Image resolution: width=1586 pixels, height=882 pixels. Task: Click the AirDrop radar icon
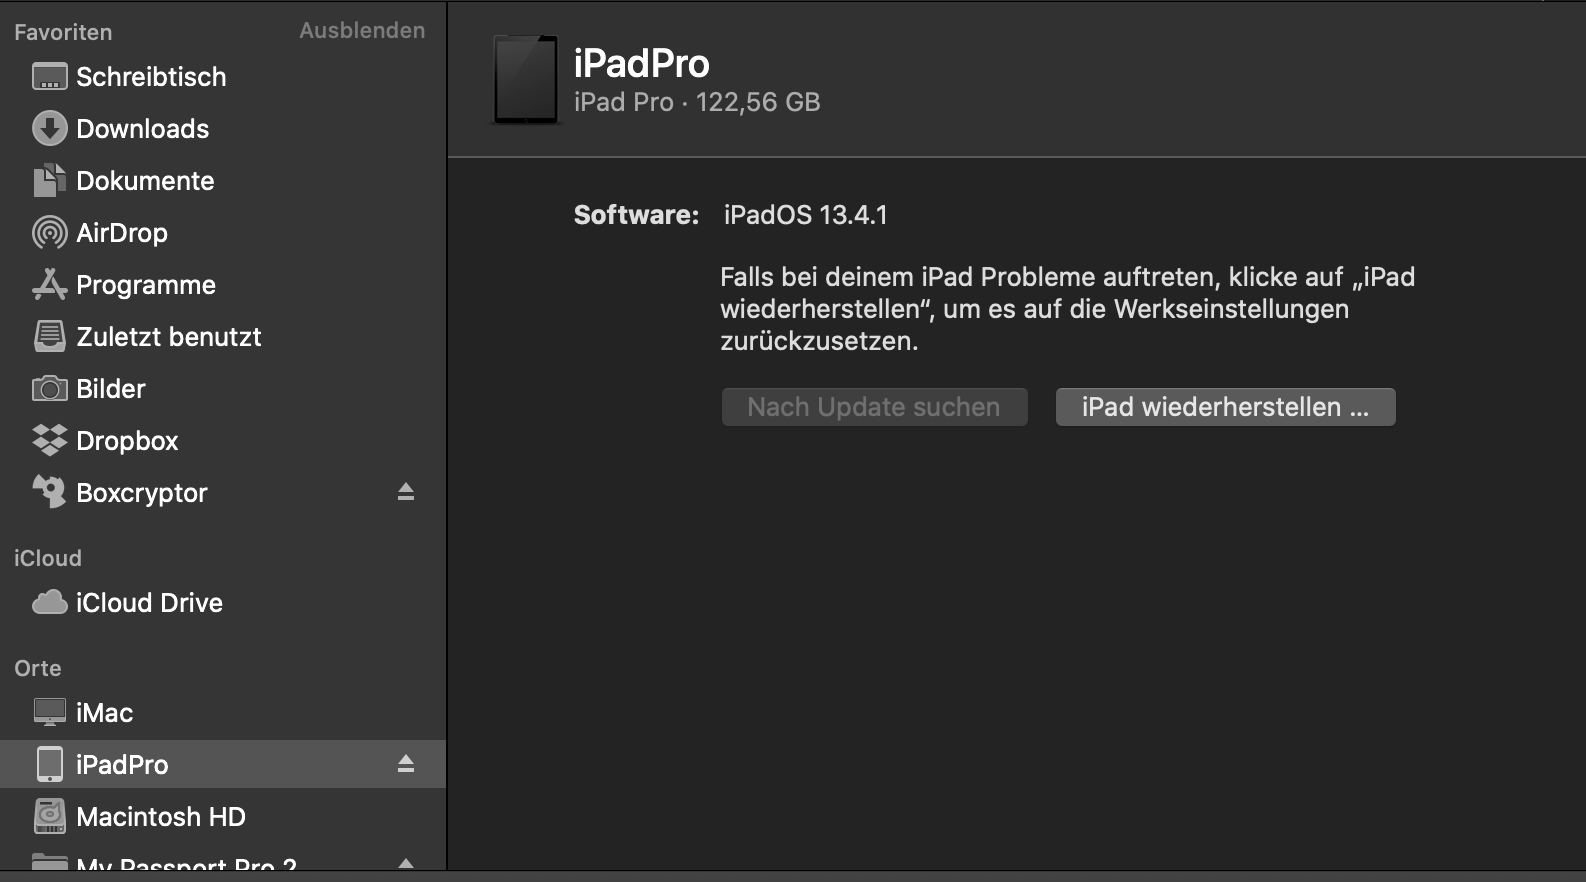pyautogui.click(x=49, y=233)
